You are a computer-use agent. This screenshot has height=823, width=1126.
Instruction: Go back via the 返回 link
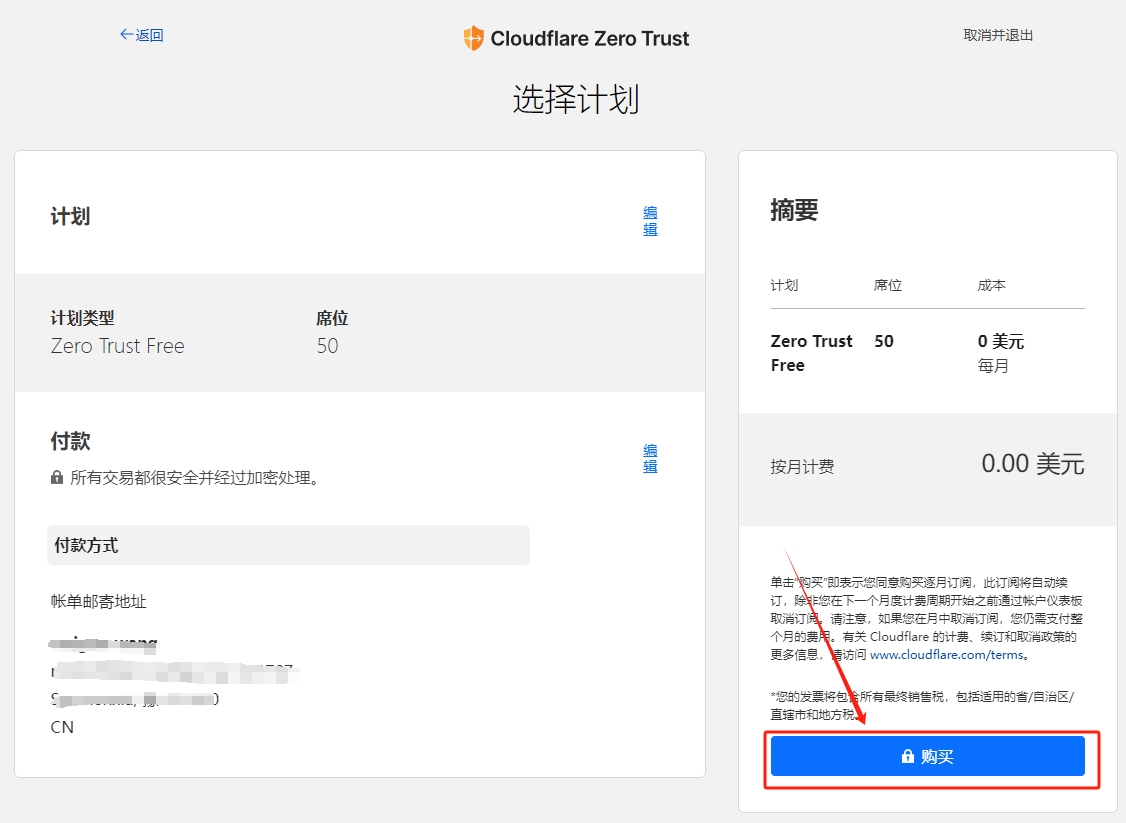141,35
